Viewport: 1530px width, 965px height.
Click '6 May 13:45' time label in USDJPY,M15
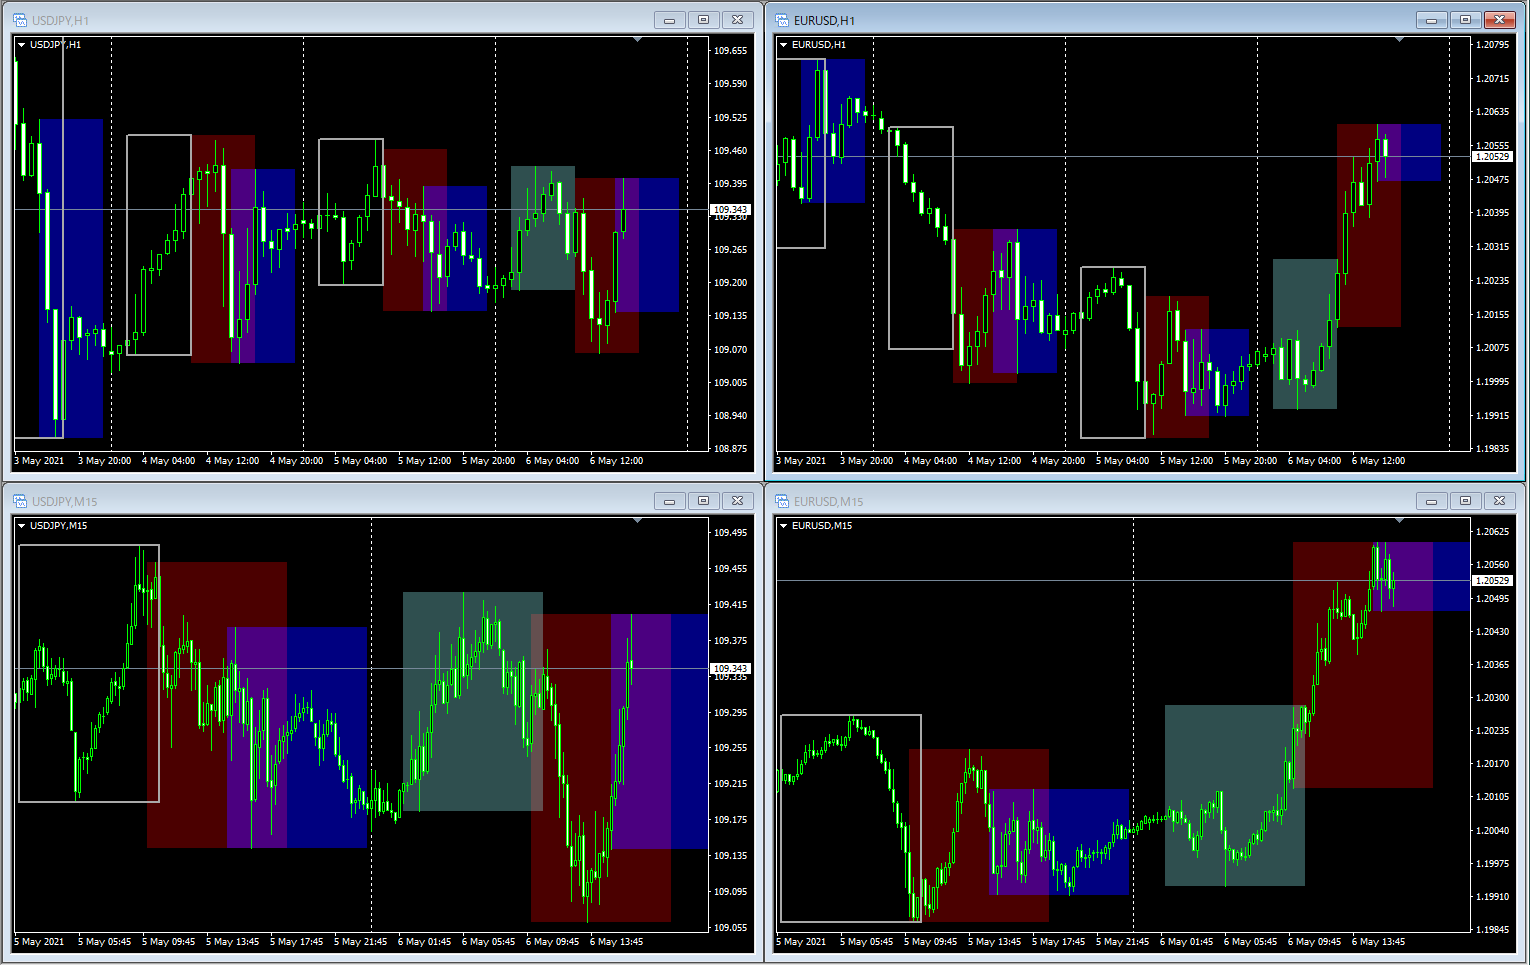tap(616, 942)
